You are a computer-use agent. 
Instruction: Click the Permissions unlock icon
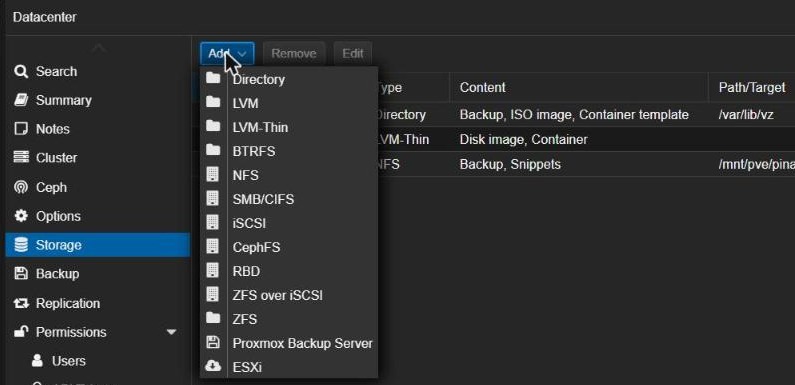[x=21, y=332]
